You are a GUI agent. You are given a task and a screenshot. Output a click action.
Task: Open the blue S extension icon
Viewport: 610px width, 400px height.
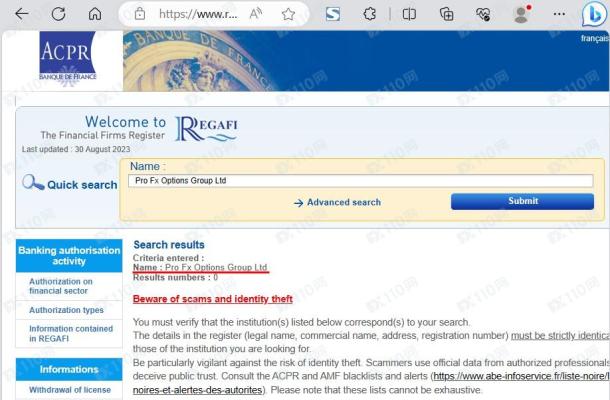[333, 14]
